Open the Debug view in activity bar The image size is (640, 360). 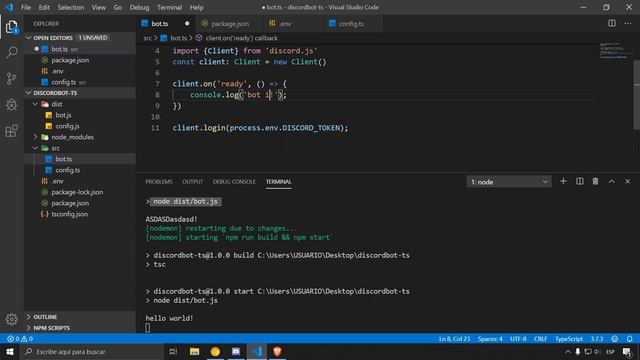[x=12, y=104]
